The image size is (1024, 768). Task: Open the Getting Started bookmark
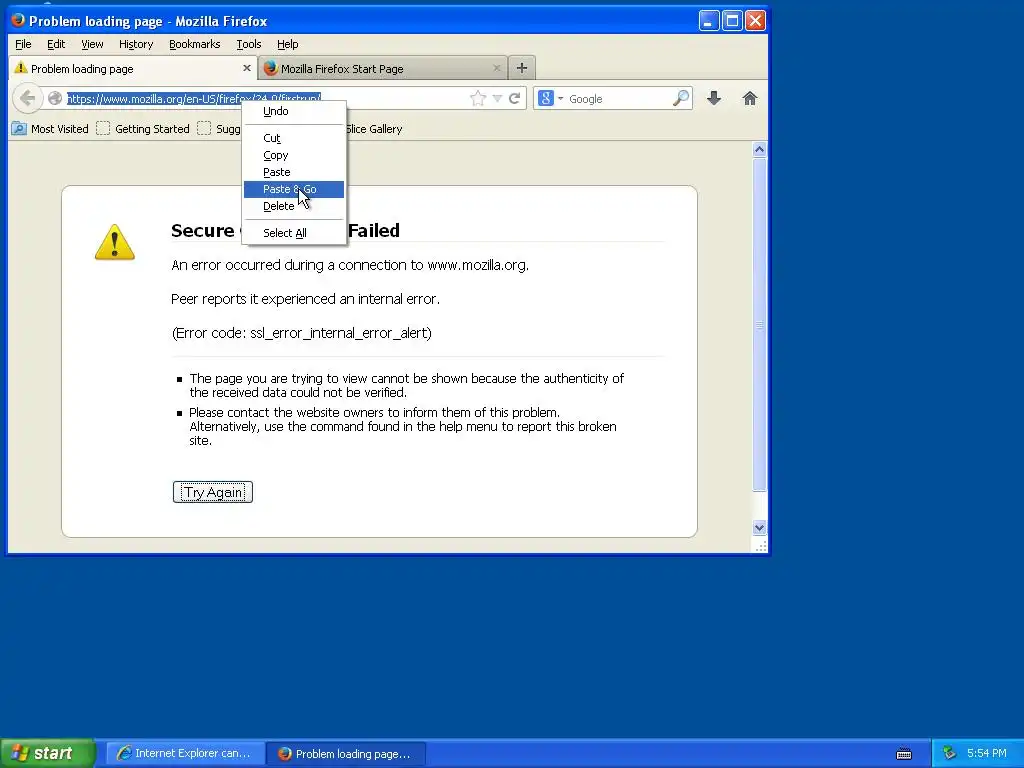point(143,129)
